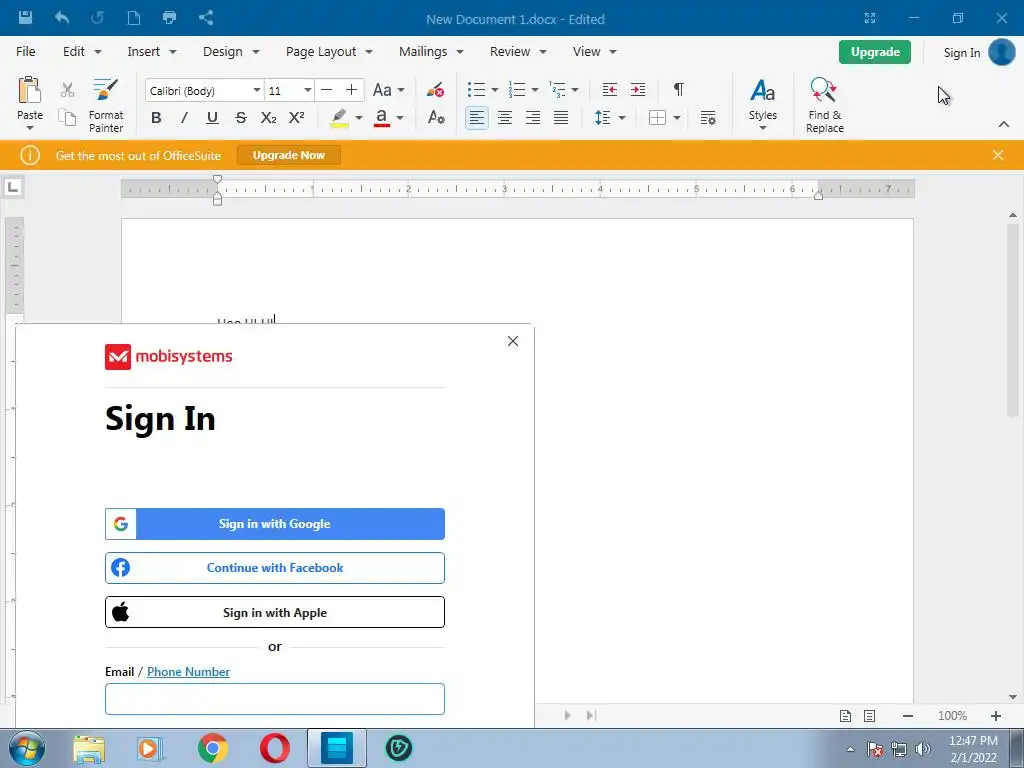Click Upgrade Now in orange banner
This screenshot has height=768, width=1024.
click(x=289, y=155)
